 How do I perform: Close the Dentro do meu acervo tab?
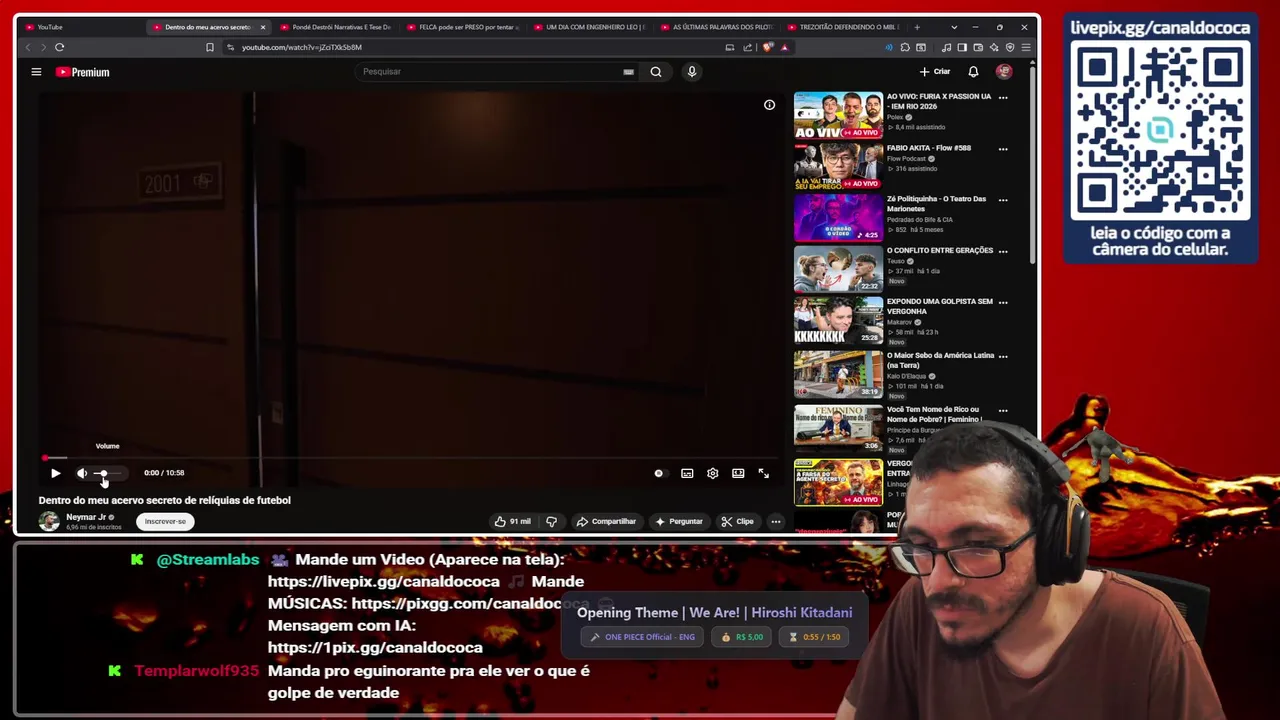(263, 27)
